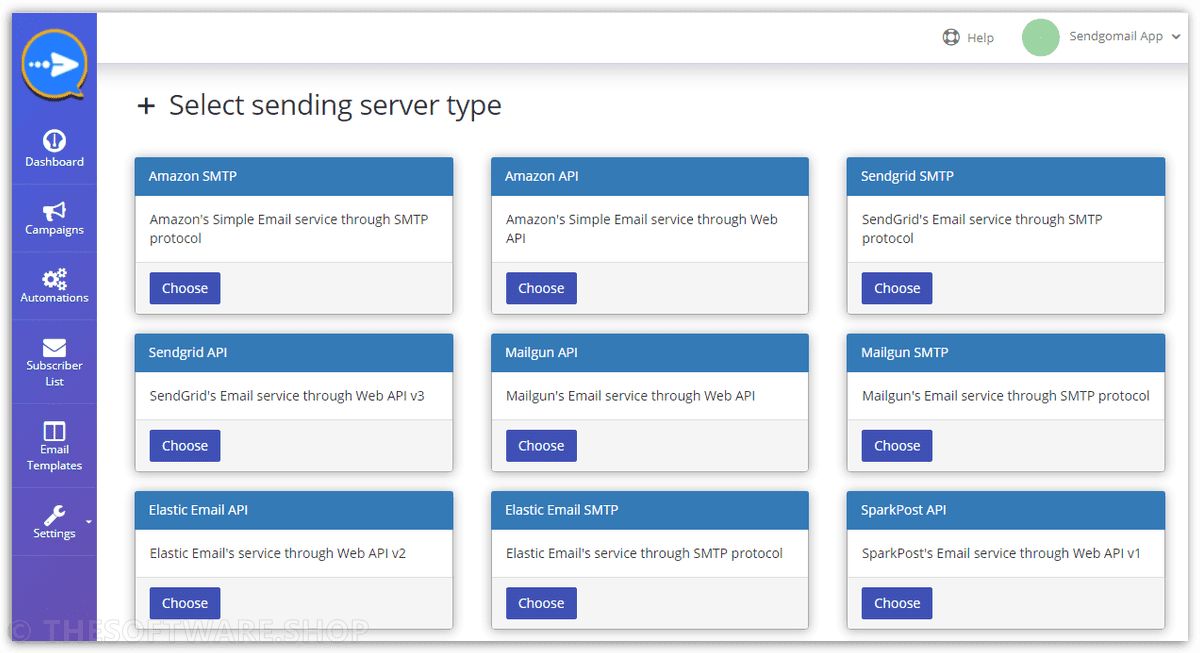Open Campaigns megaphone icon

(54, 210)
